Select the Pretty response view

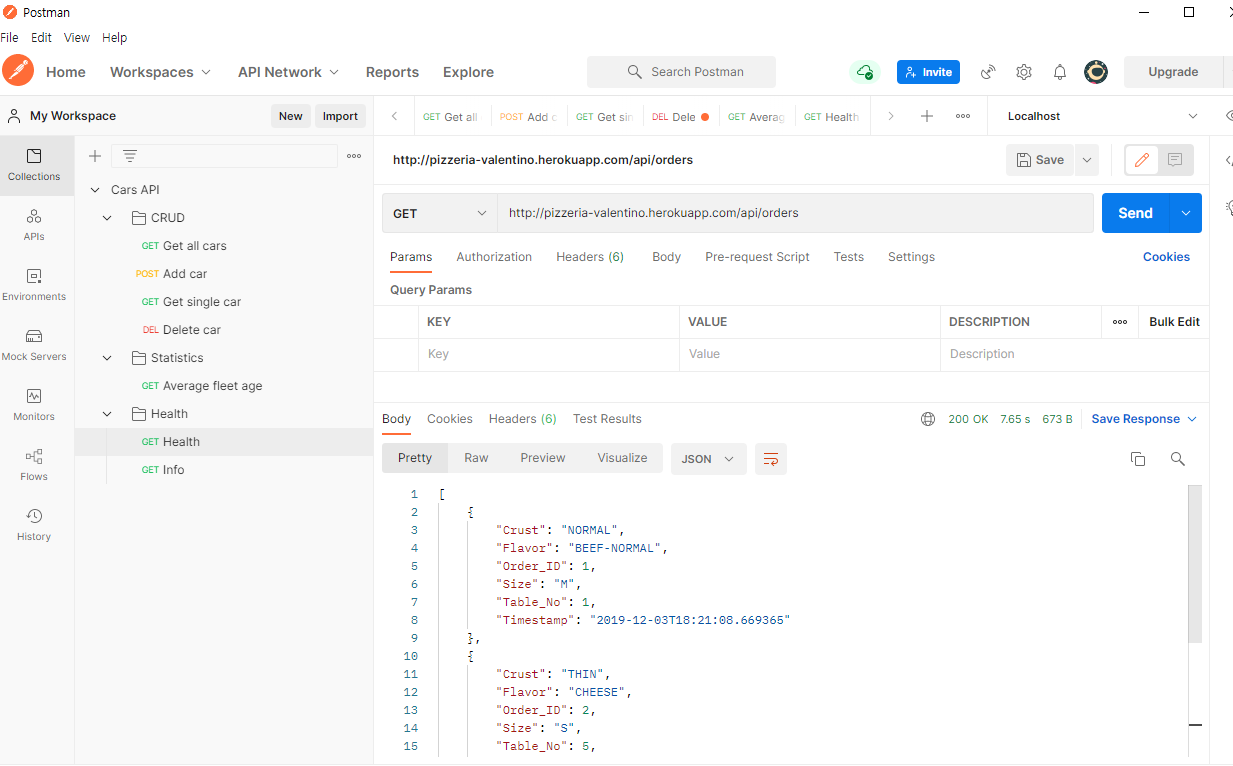(x=415, y=458)
